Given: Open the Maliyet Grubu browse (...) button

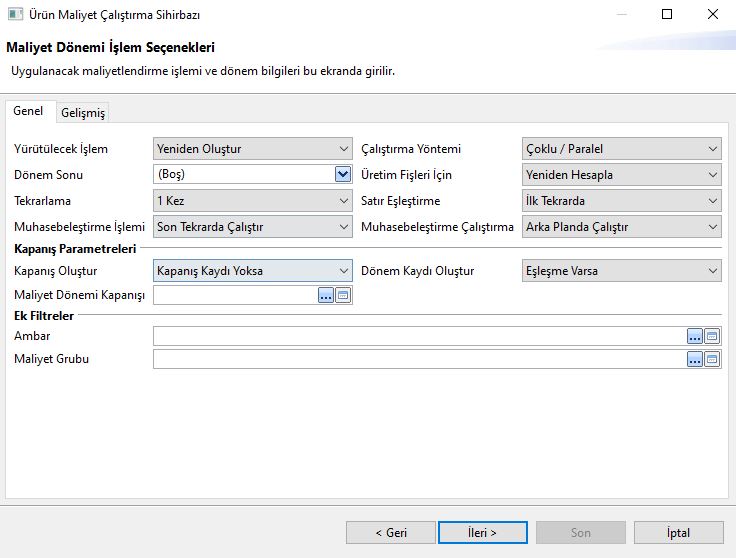Looking at the screenshot, I should [x=695, y=359].
